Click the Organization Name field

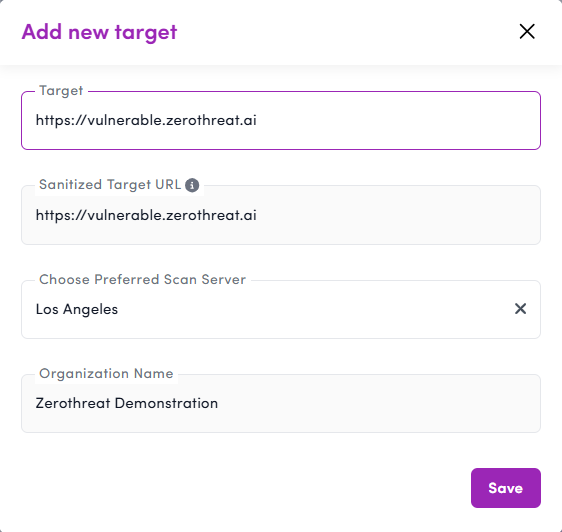click(281, 403)
